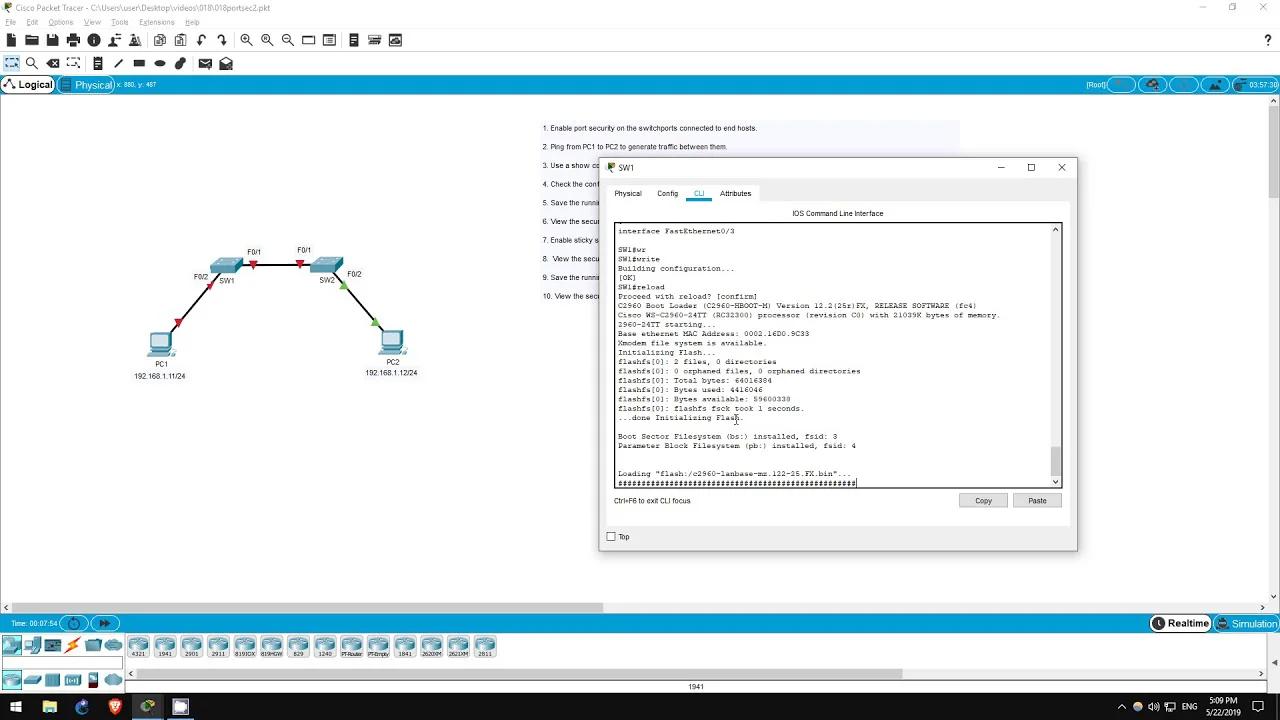This screenshot has width=1280, height=720.
Task: Select the Draw Rectangle tool
Action: click(x=141, y=63)
